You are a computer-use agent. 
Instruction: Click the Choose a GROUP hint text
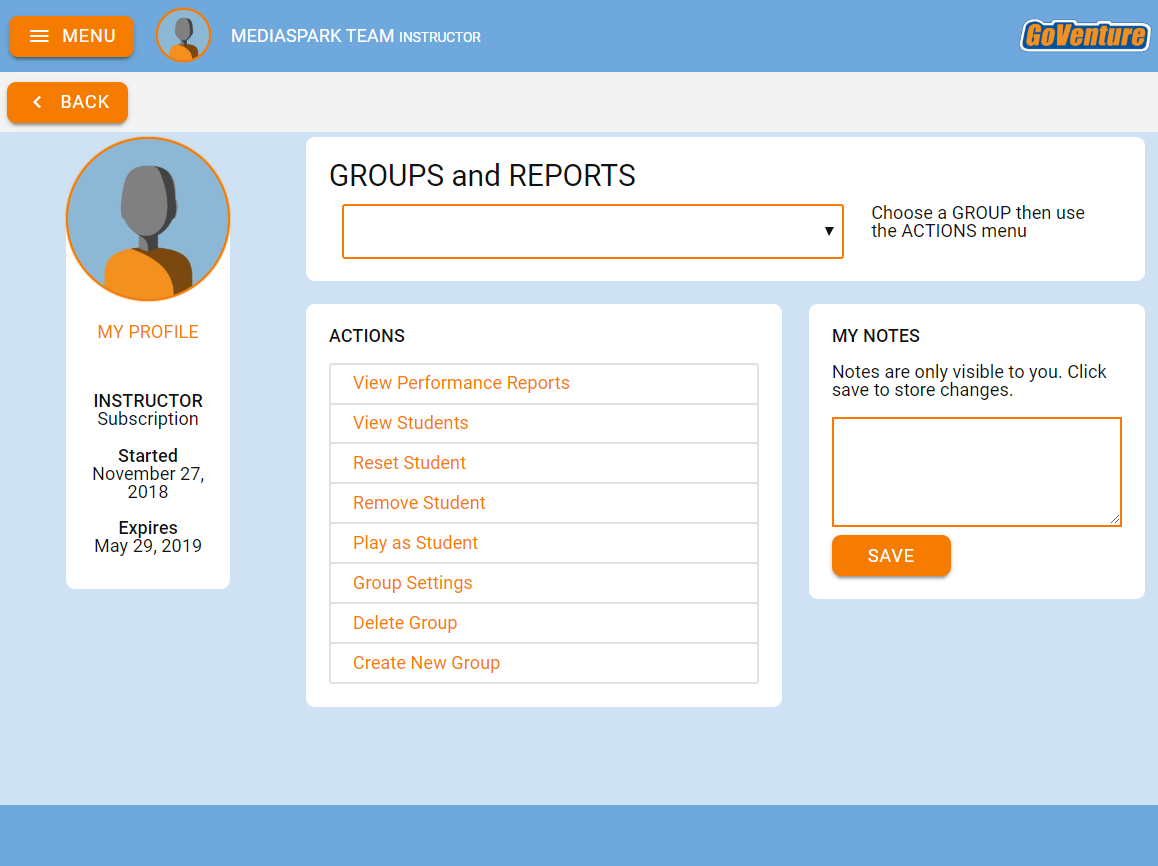pos(978,221)
